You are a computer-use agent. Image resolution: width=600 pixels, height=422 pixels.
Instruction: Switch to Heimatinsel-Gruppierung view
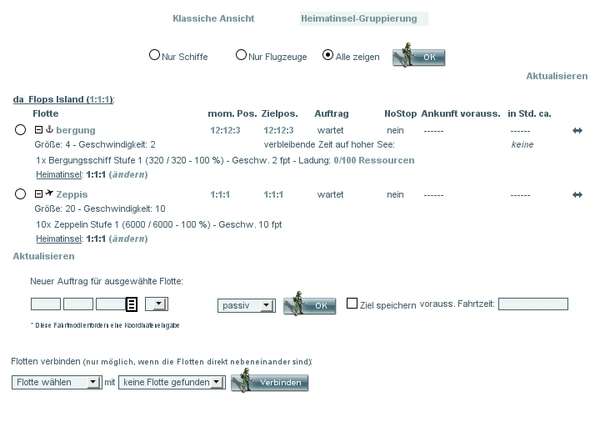[x=359, y=18]
